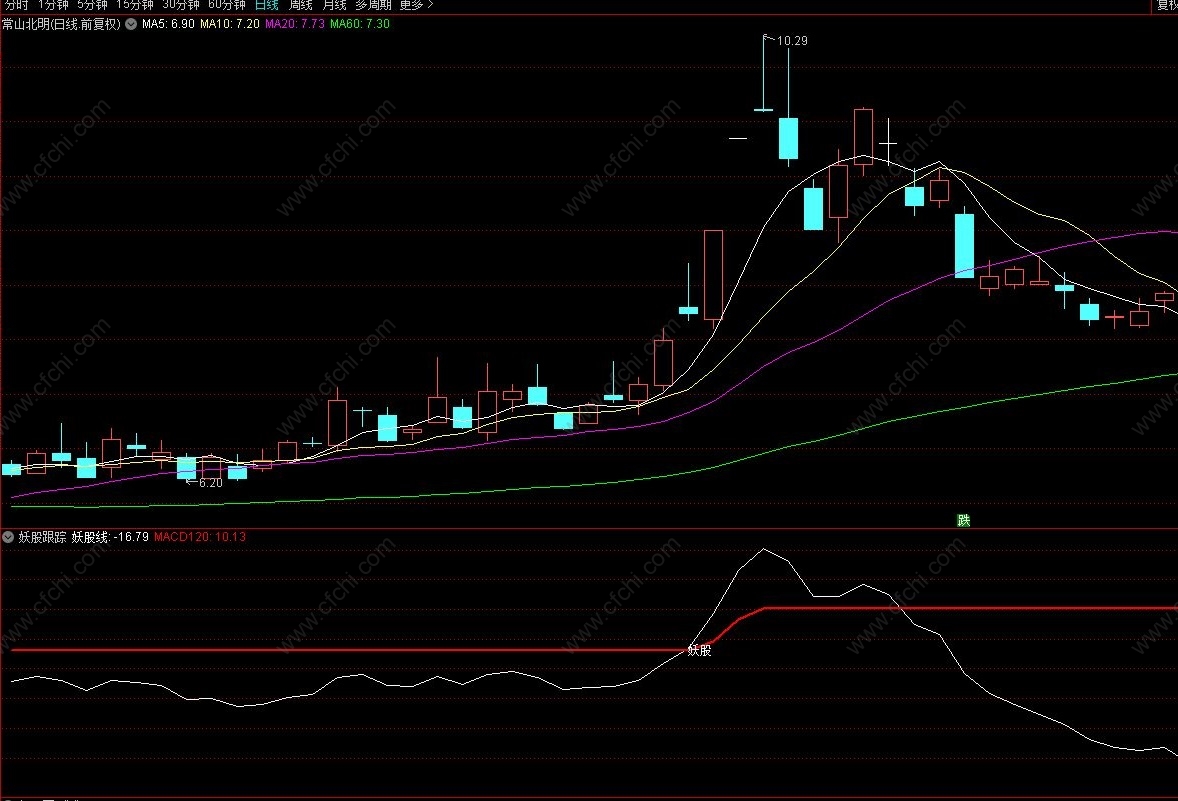Image resolution: width=1178 pixels, height=801 pixels.
Task: Expand the 更多 more periods menu
Action: [416, 5]
